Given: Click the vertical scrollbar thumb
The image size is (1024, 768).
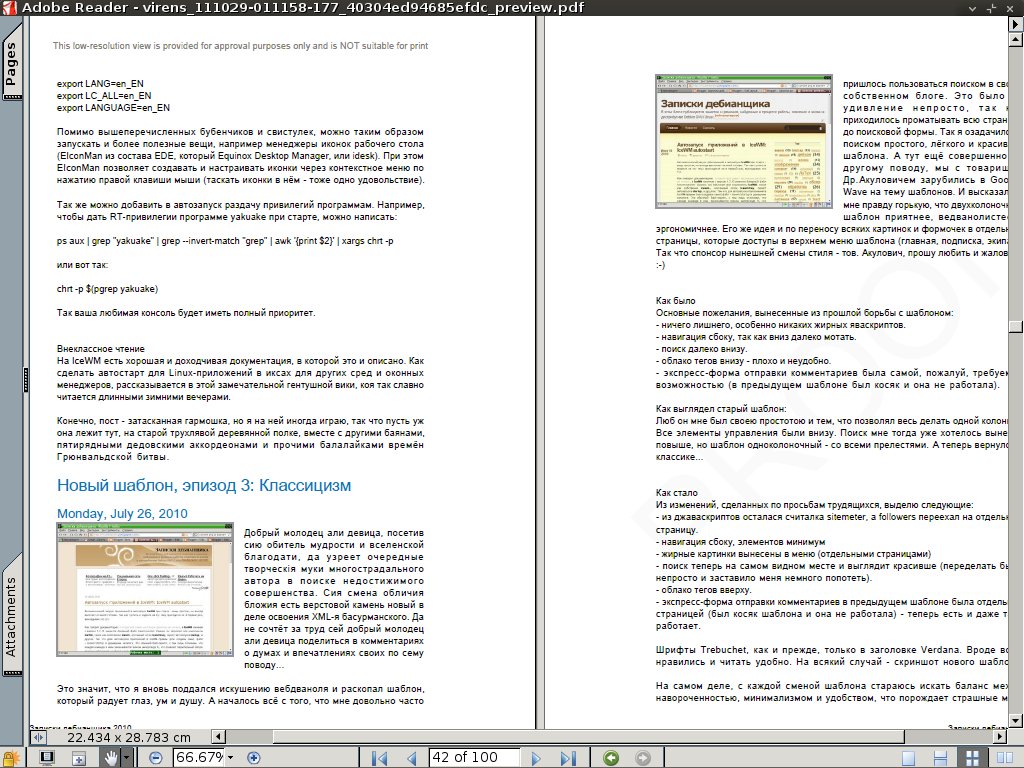Looking at the screenshot, I should point(1016,327).
